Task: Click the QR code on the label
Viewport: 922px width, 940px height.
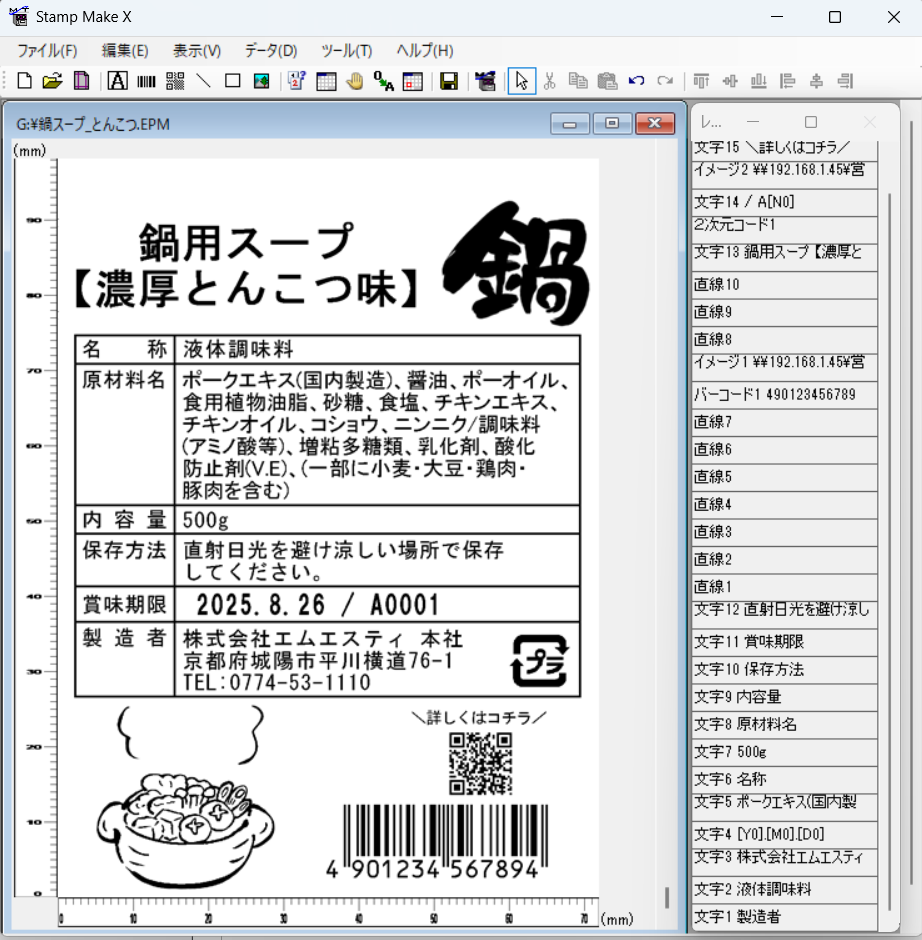Action: tap(480, 764)
